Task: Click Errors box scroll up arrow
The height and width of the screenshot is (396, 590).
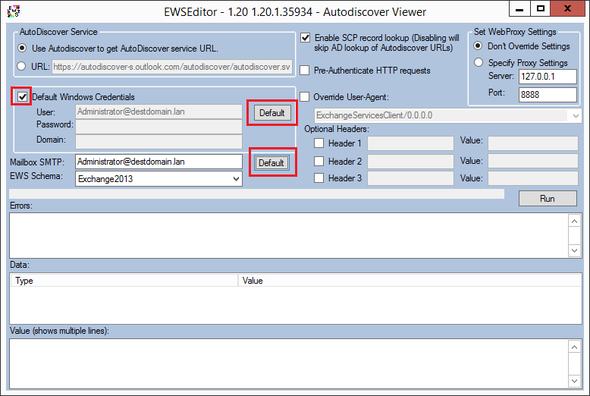Action: (575, 221)
